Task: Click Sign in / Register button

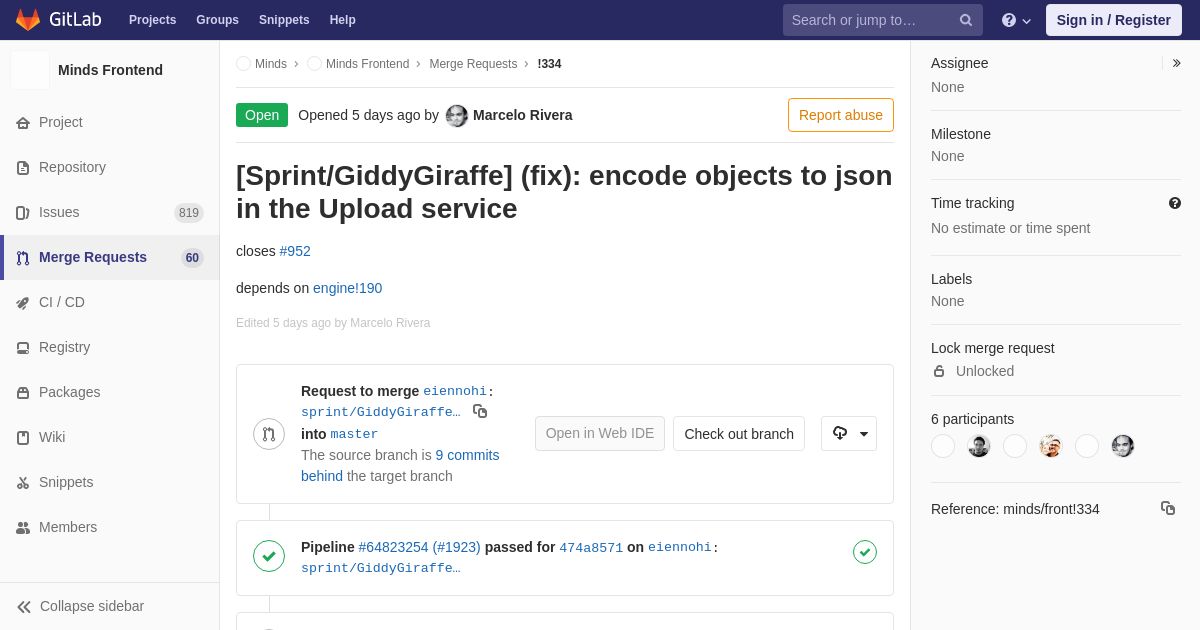Action: click(x=1114, y=20)
